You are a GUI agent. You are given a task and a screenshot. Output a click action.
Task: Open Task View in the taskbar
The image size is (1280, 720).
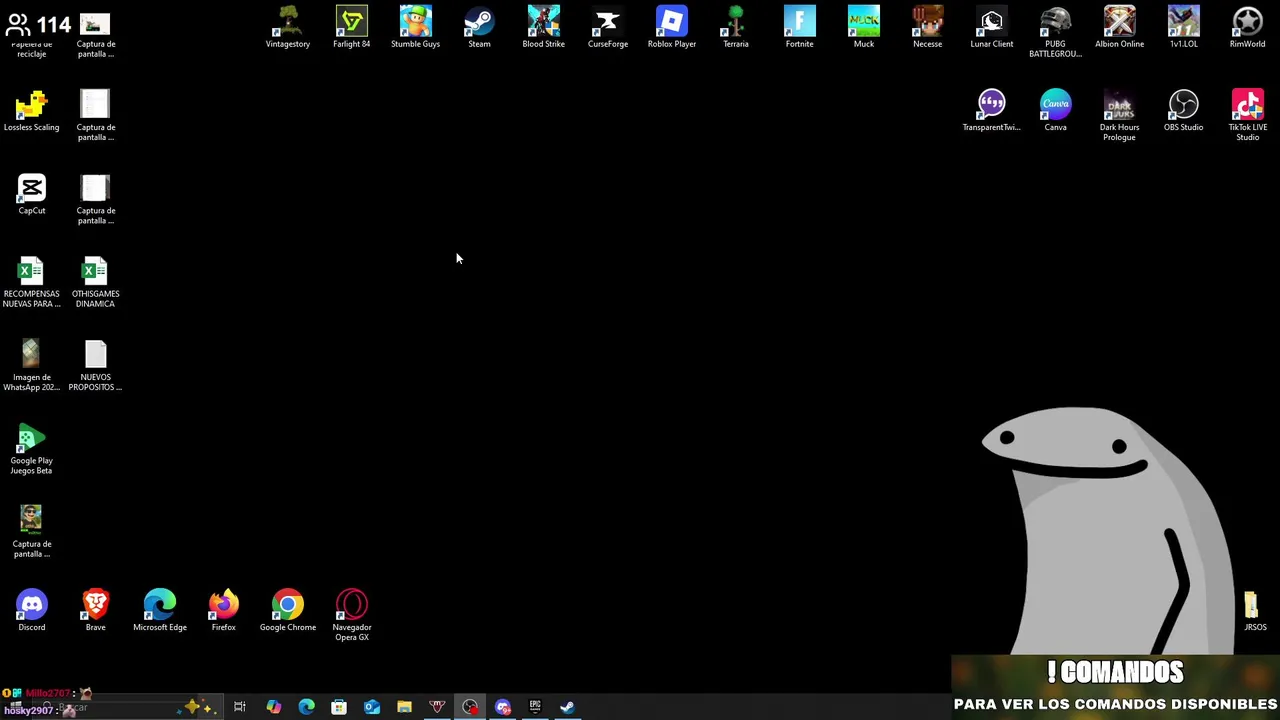tap(240, 707)
